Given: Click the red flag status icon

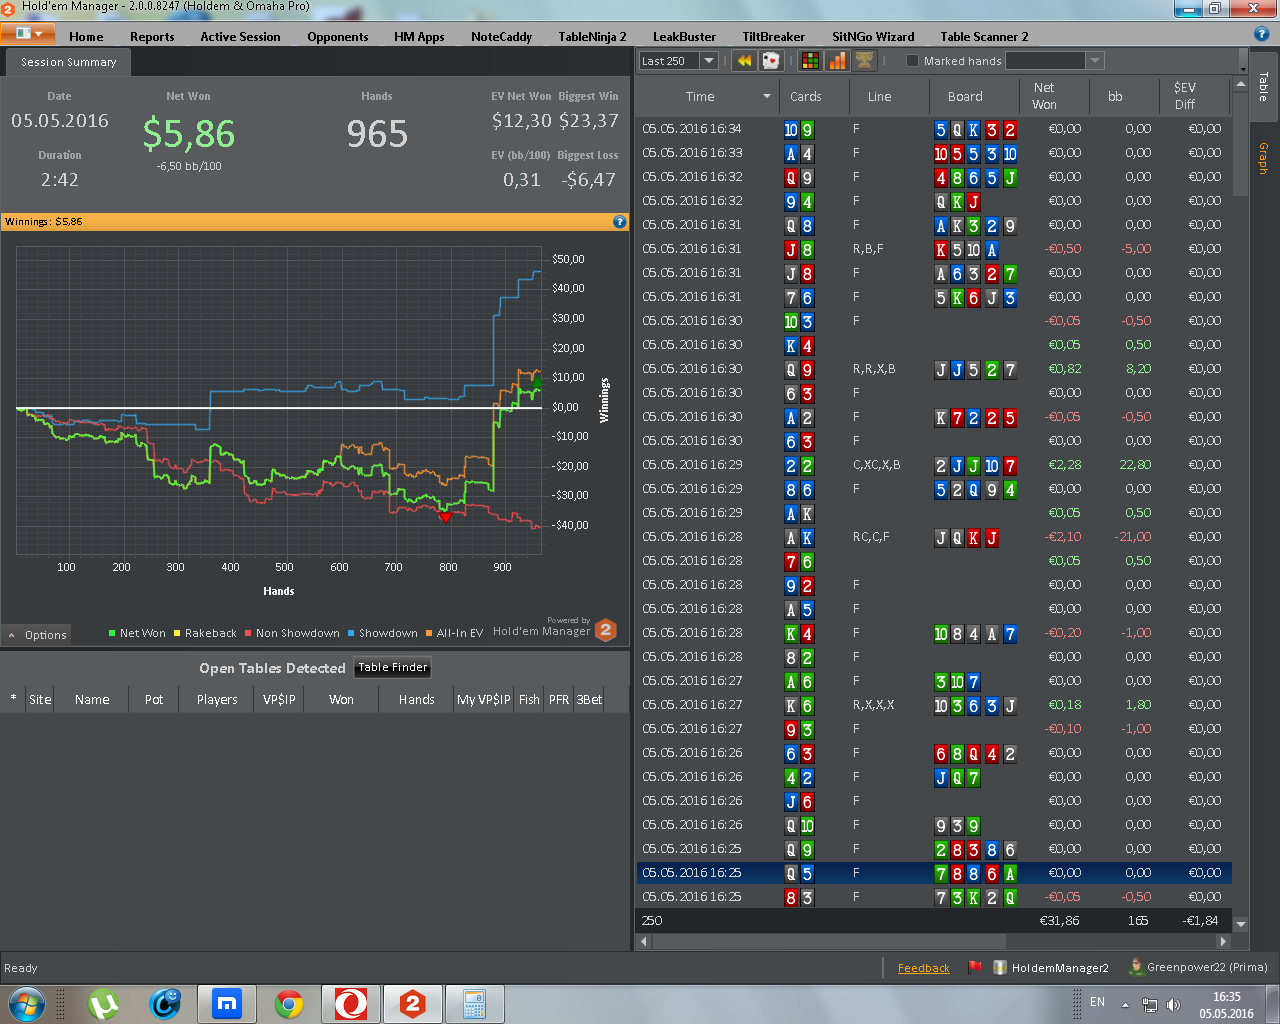Looking at the screenshot, I should tap(974, 968).
